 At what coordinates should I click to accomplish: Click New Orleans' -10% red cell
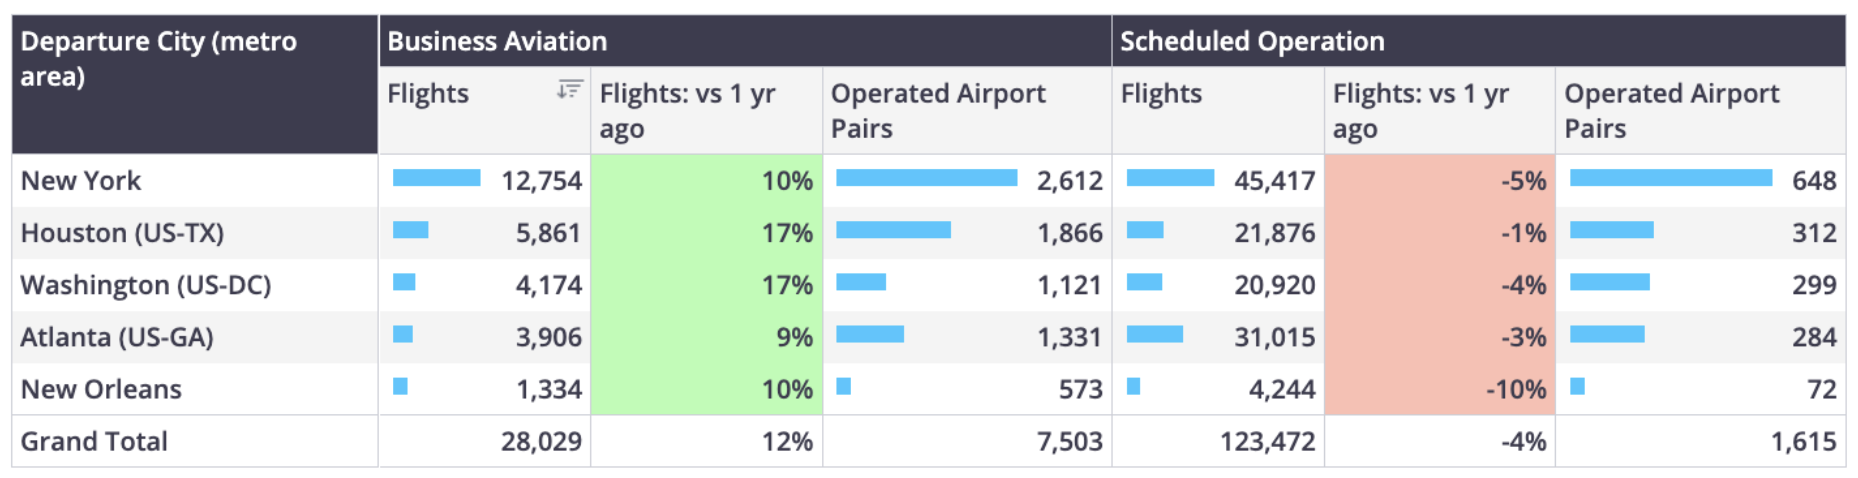coord(1439,389)
